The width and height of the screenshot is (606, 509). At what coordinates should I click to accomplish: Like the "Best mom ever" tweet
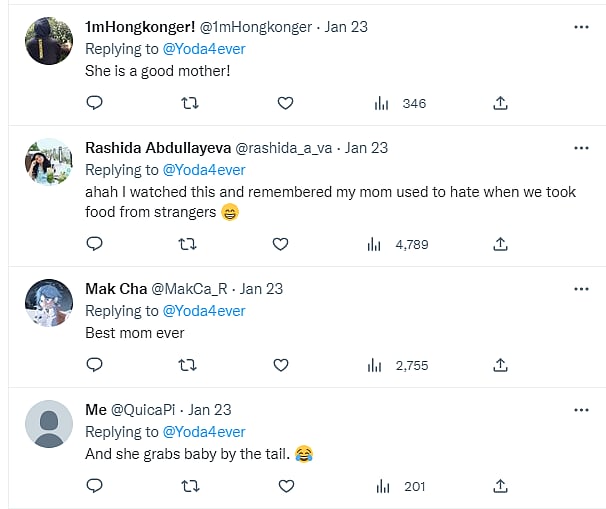pyautogui.click(x=281, y=365)
